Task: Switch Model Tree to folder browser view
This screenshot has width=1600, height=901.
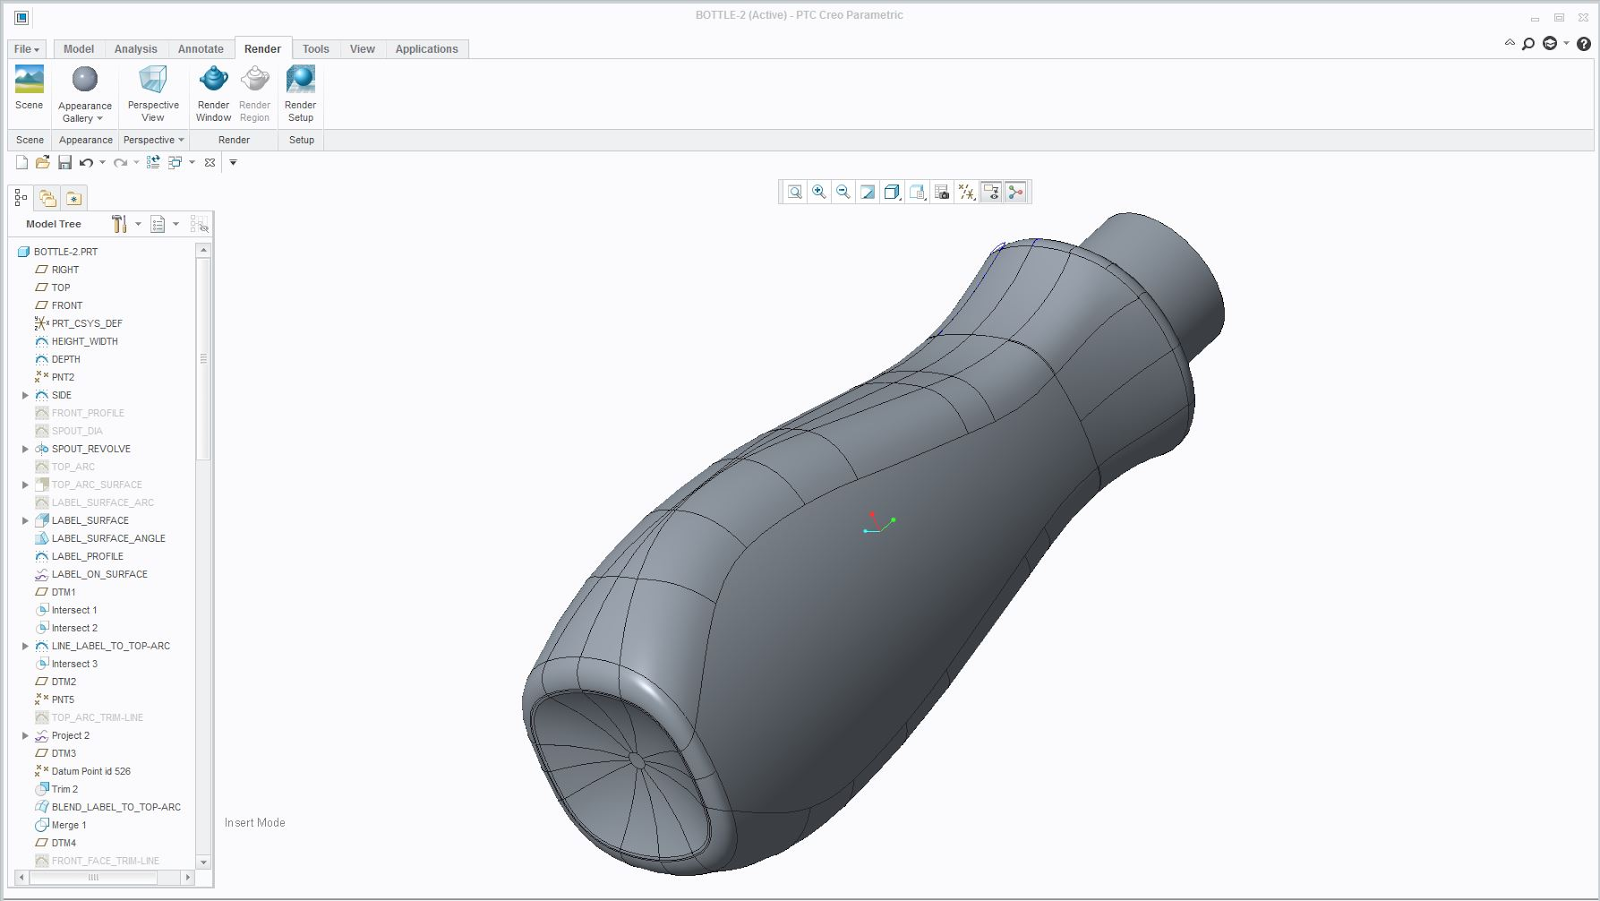Action: pyautogui.click(x=47, y=197)
